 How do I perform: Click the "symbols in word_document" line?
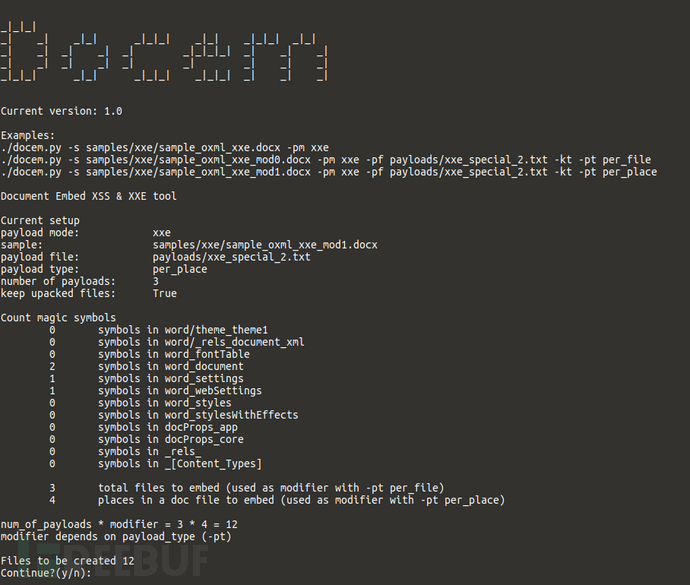click(171, 367)
